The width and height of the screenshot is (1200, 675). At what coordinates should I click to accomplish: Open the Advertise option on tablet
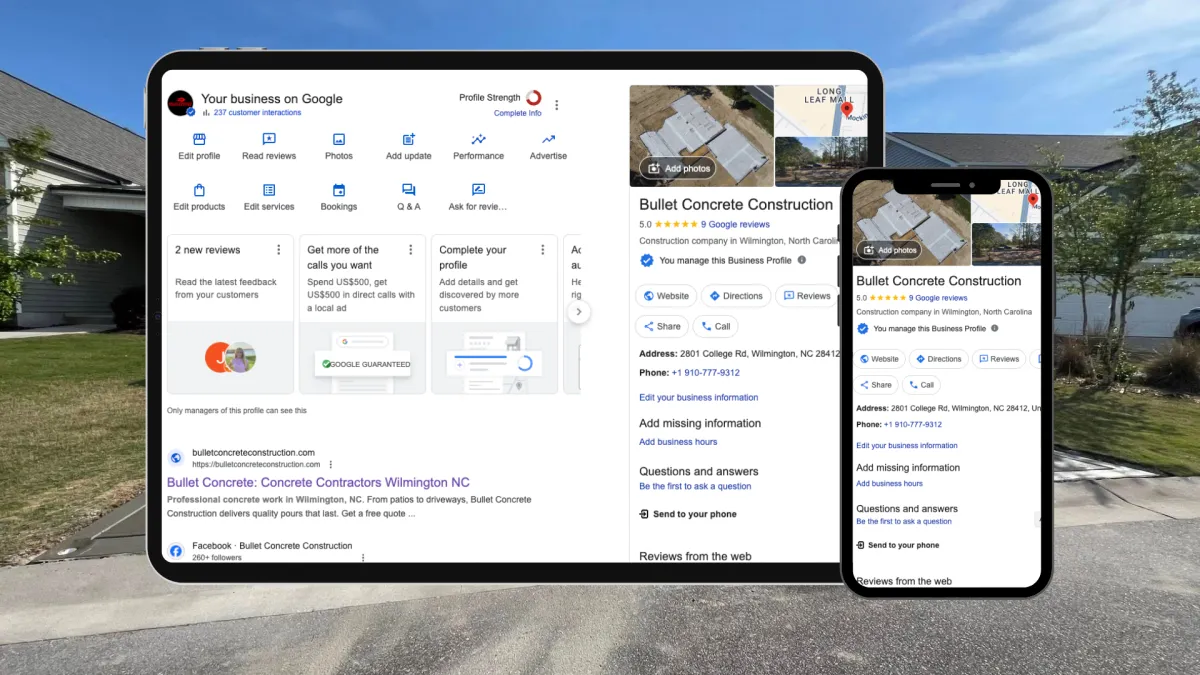click(548, 146)
